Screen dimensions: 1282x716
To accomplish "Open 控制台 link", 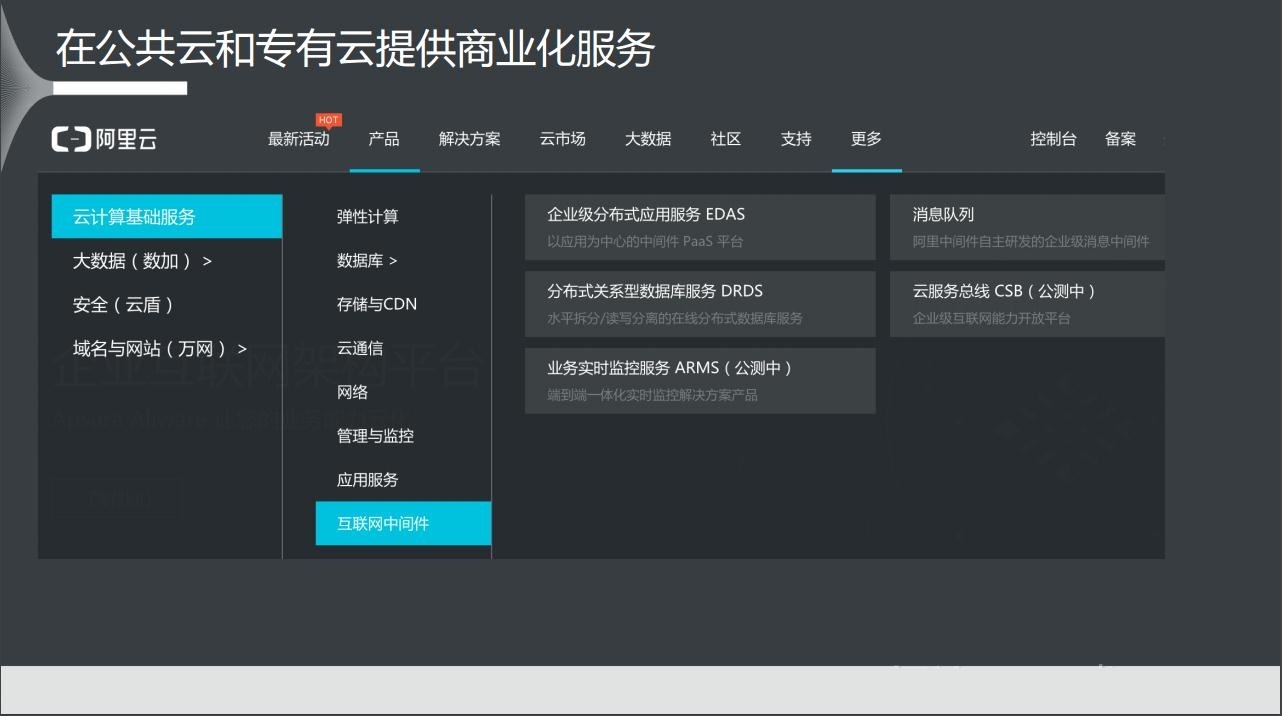I will (x=1053, y=139).
